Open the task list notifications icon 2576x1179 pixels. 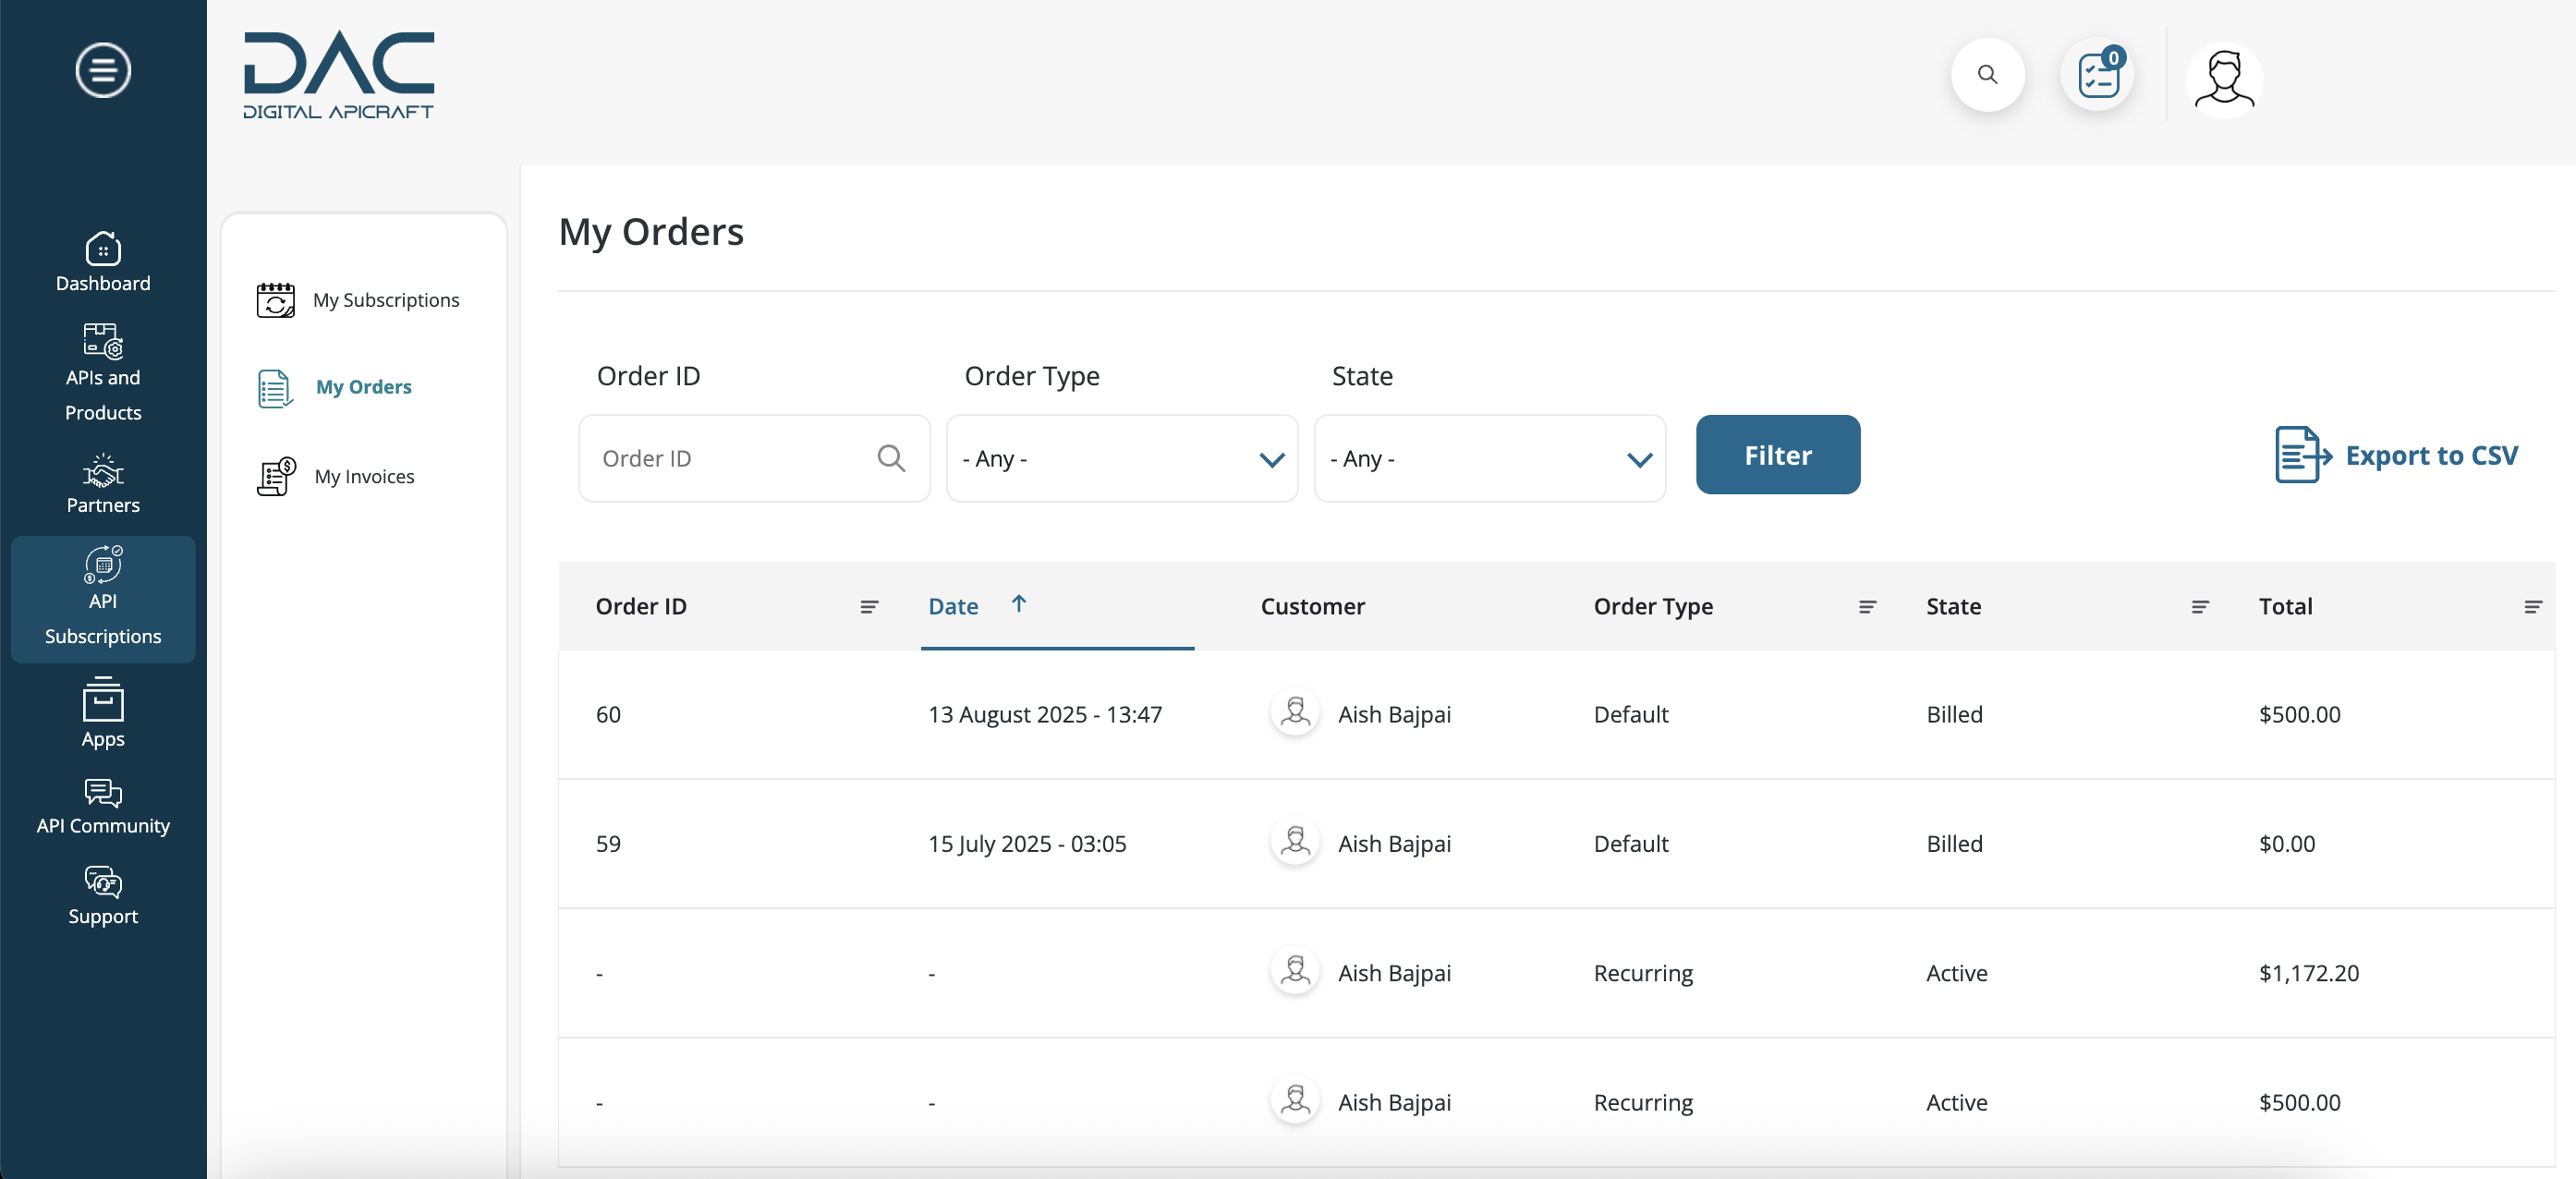(2098, 74)
